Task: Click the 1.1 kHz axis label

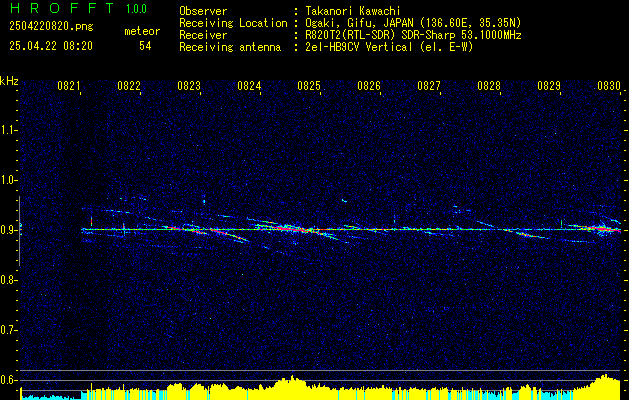Action: click(8, 130)
